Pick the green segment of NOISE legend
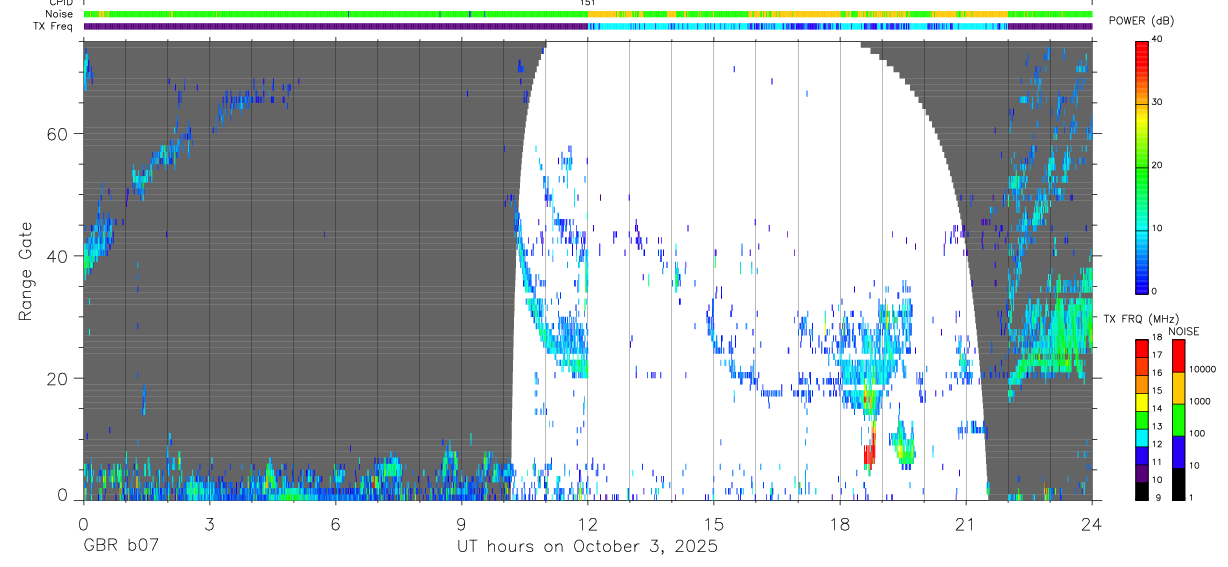The width and height of the screenshot is (1228, 567). [x=1178, y=419]
